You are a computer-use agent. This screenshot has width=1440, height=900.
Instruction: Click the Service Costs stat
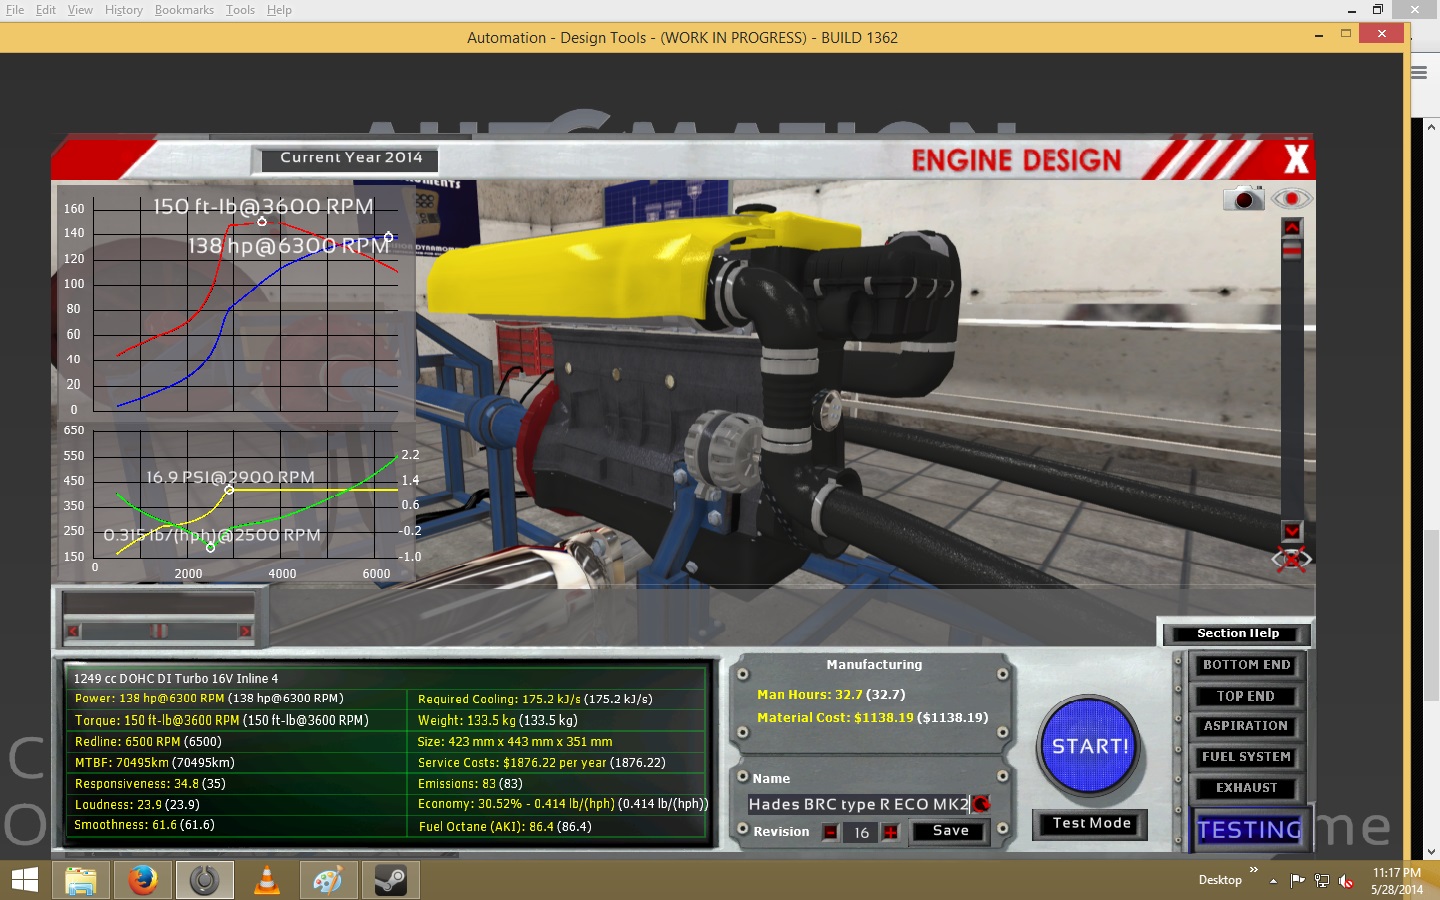click(541, 762)
